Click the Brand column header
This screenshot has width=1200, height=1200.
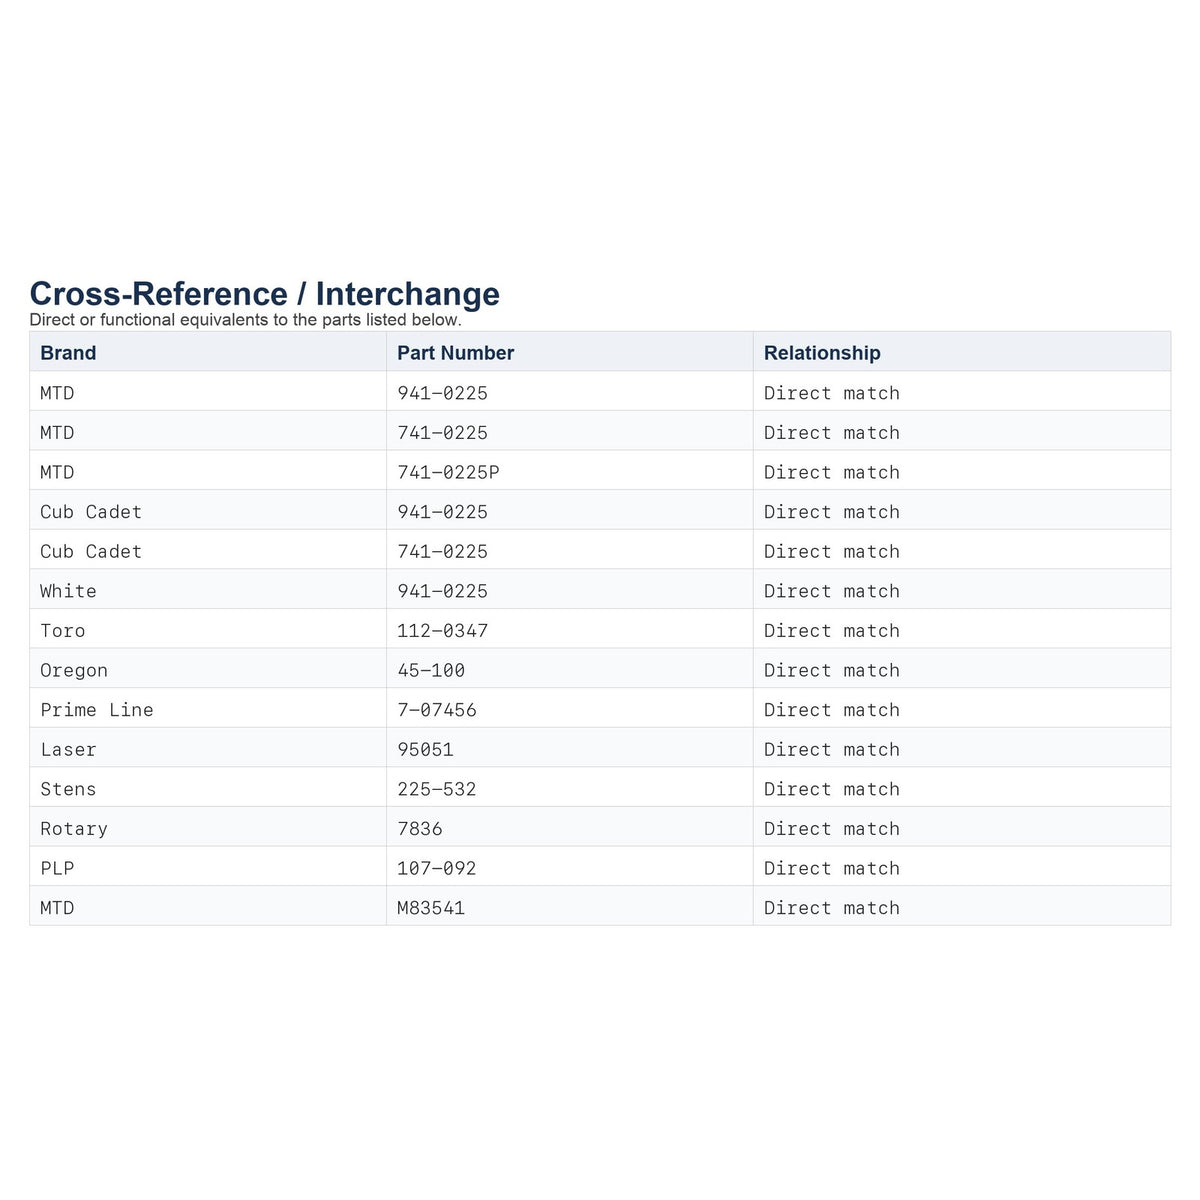(x=68, y=353)
